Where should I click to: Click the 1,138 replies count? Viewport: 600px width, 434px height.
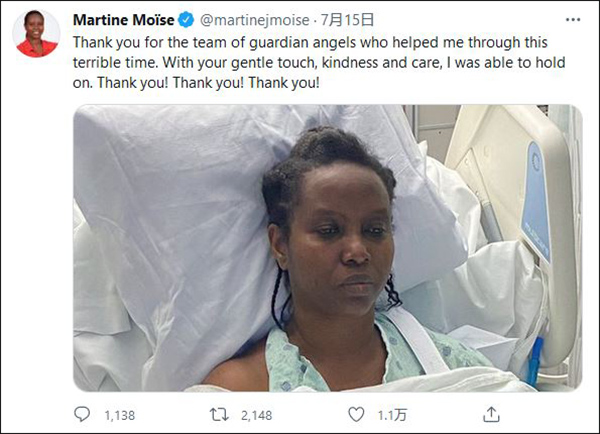(x=118, y=412)
